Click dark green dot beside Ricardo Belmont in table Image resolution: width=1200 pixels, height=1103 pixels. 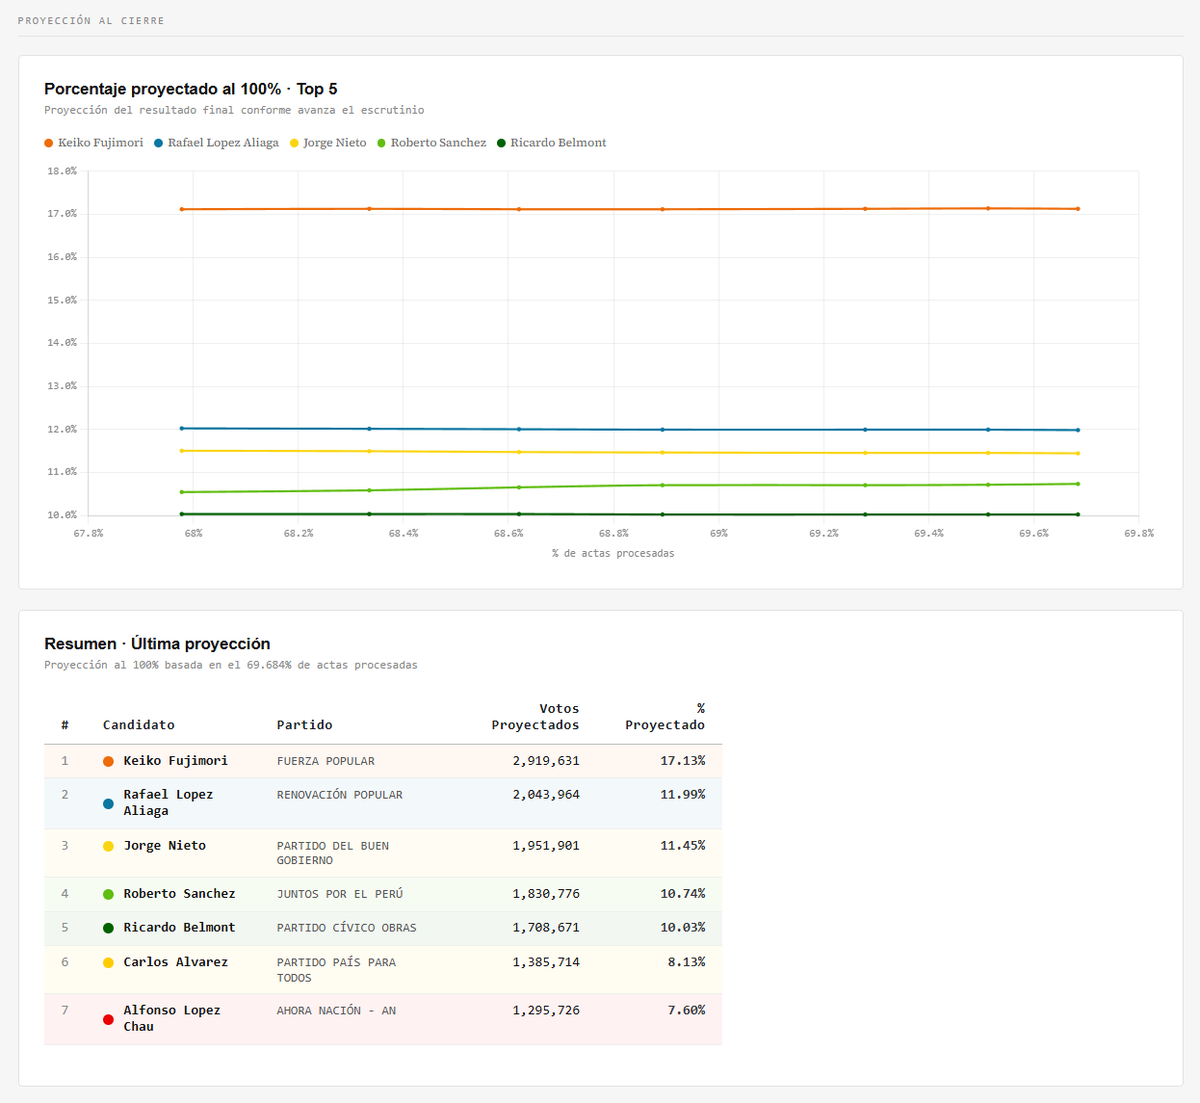[108, 928]
